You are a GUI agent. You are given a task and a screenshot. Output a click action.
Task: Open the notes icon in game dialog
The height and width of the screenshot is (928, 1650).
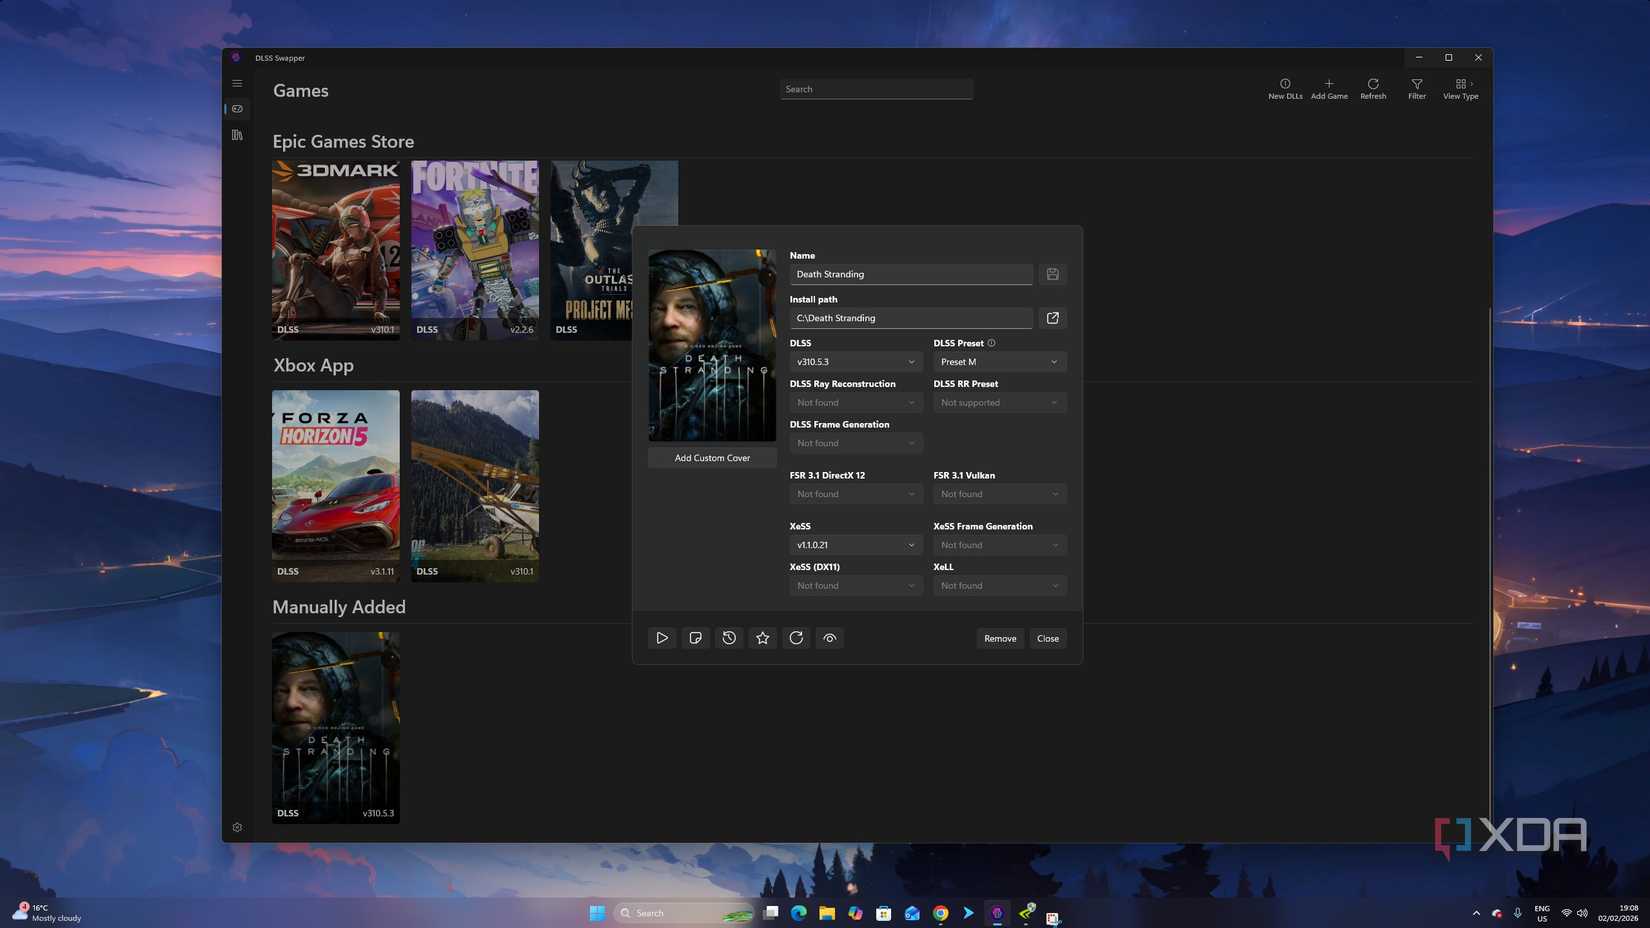click(696, 638)
